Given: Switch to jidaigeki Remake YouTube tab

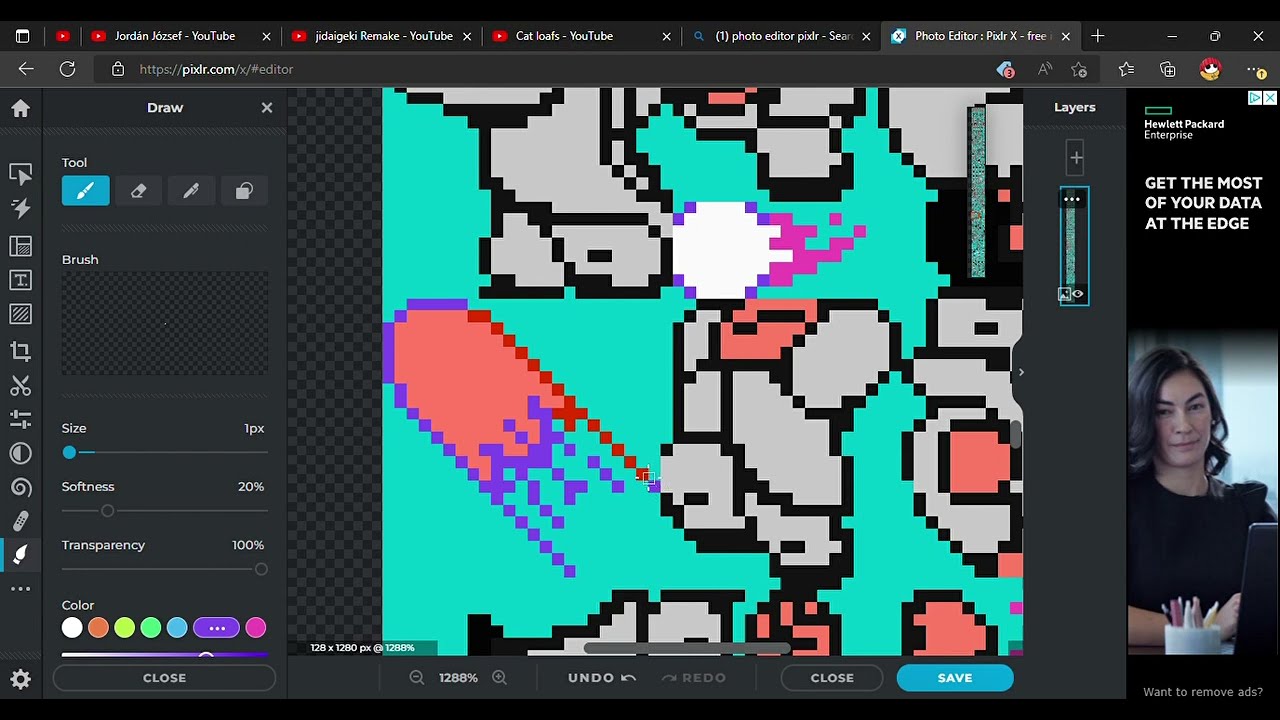Looking at the screenshot, I should pos(382,36).
